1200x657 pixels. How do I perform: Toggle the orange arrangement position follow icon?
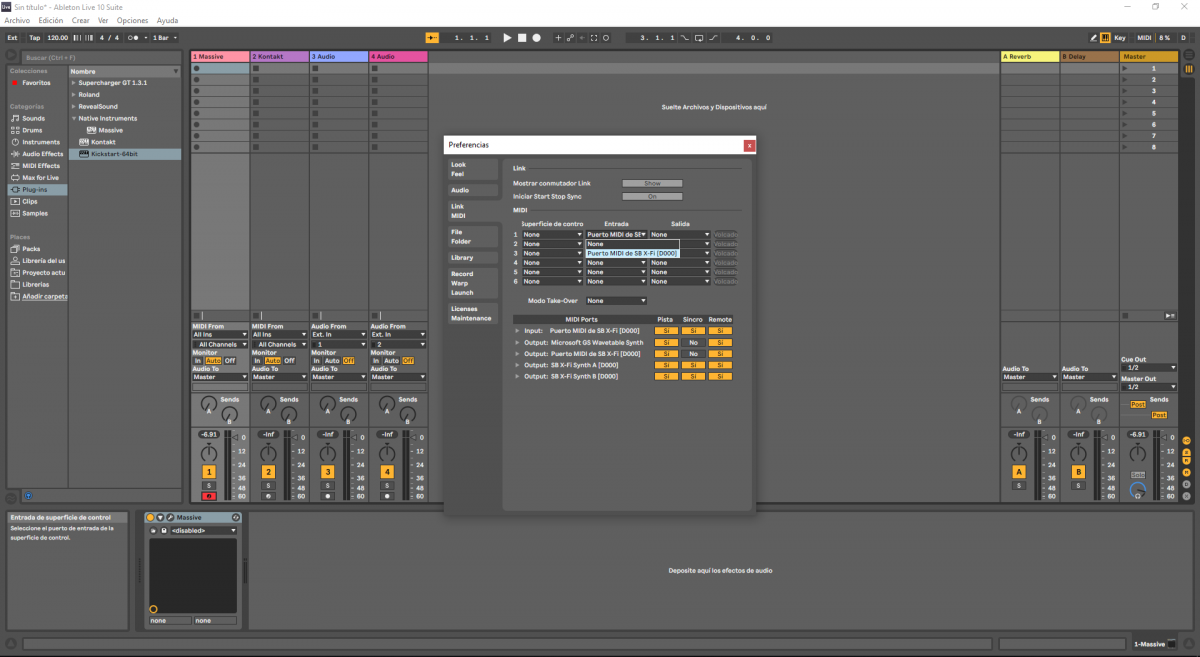tap(432, 37)
